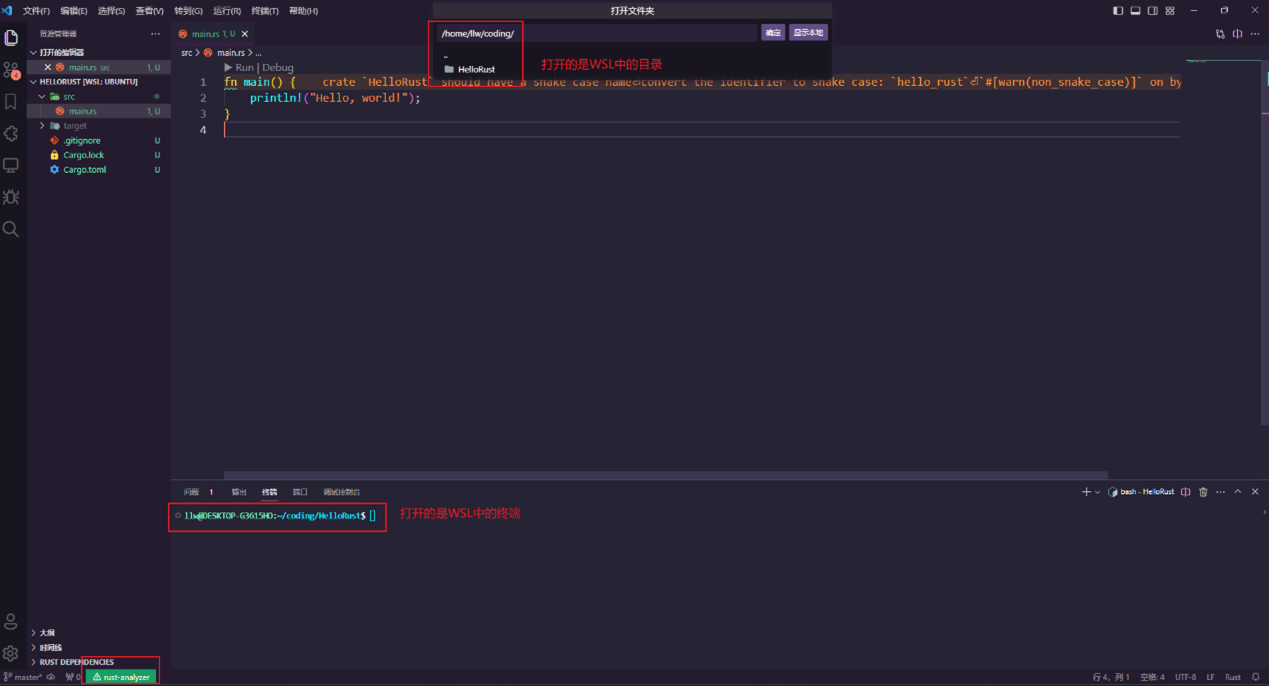The width and height of the screenshot is (1269, 686).
Task: Select HelloRust folder in the open folder list
Action: pos(632,69)
